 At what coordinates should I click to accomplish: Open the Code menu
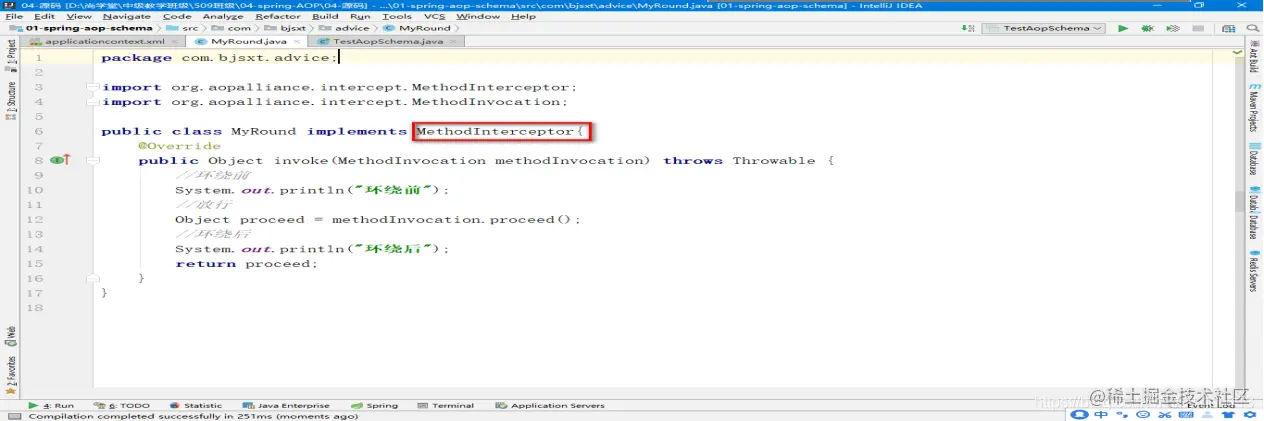pyautogui.click(x=177, y=16)
